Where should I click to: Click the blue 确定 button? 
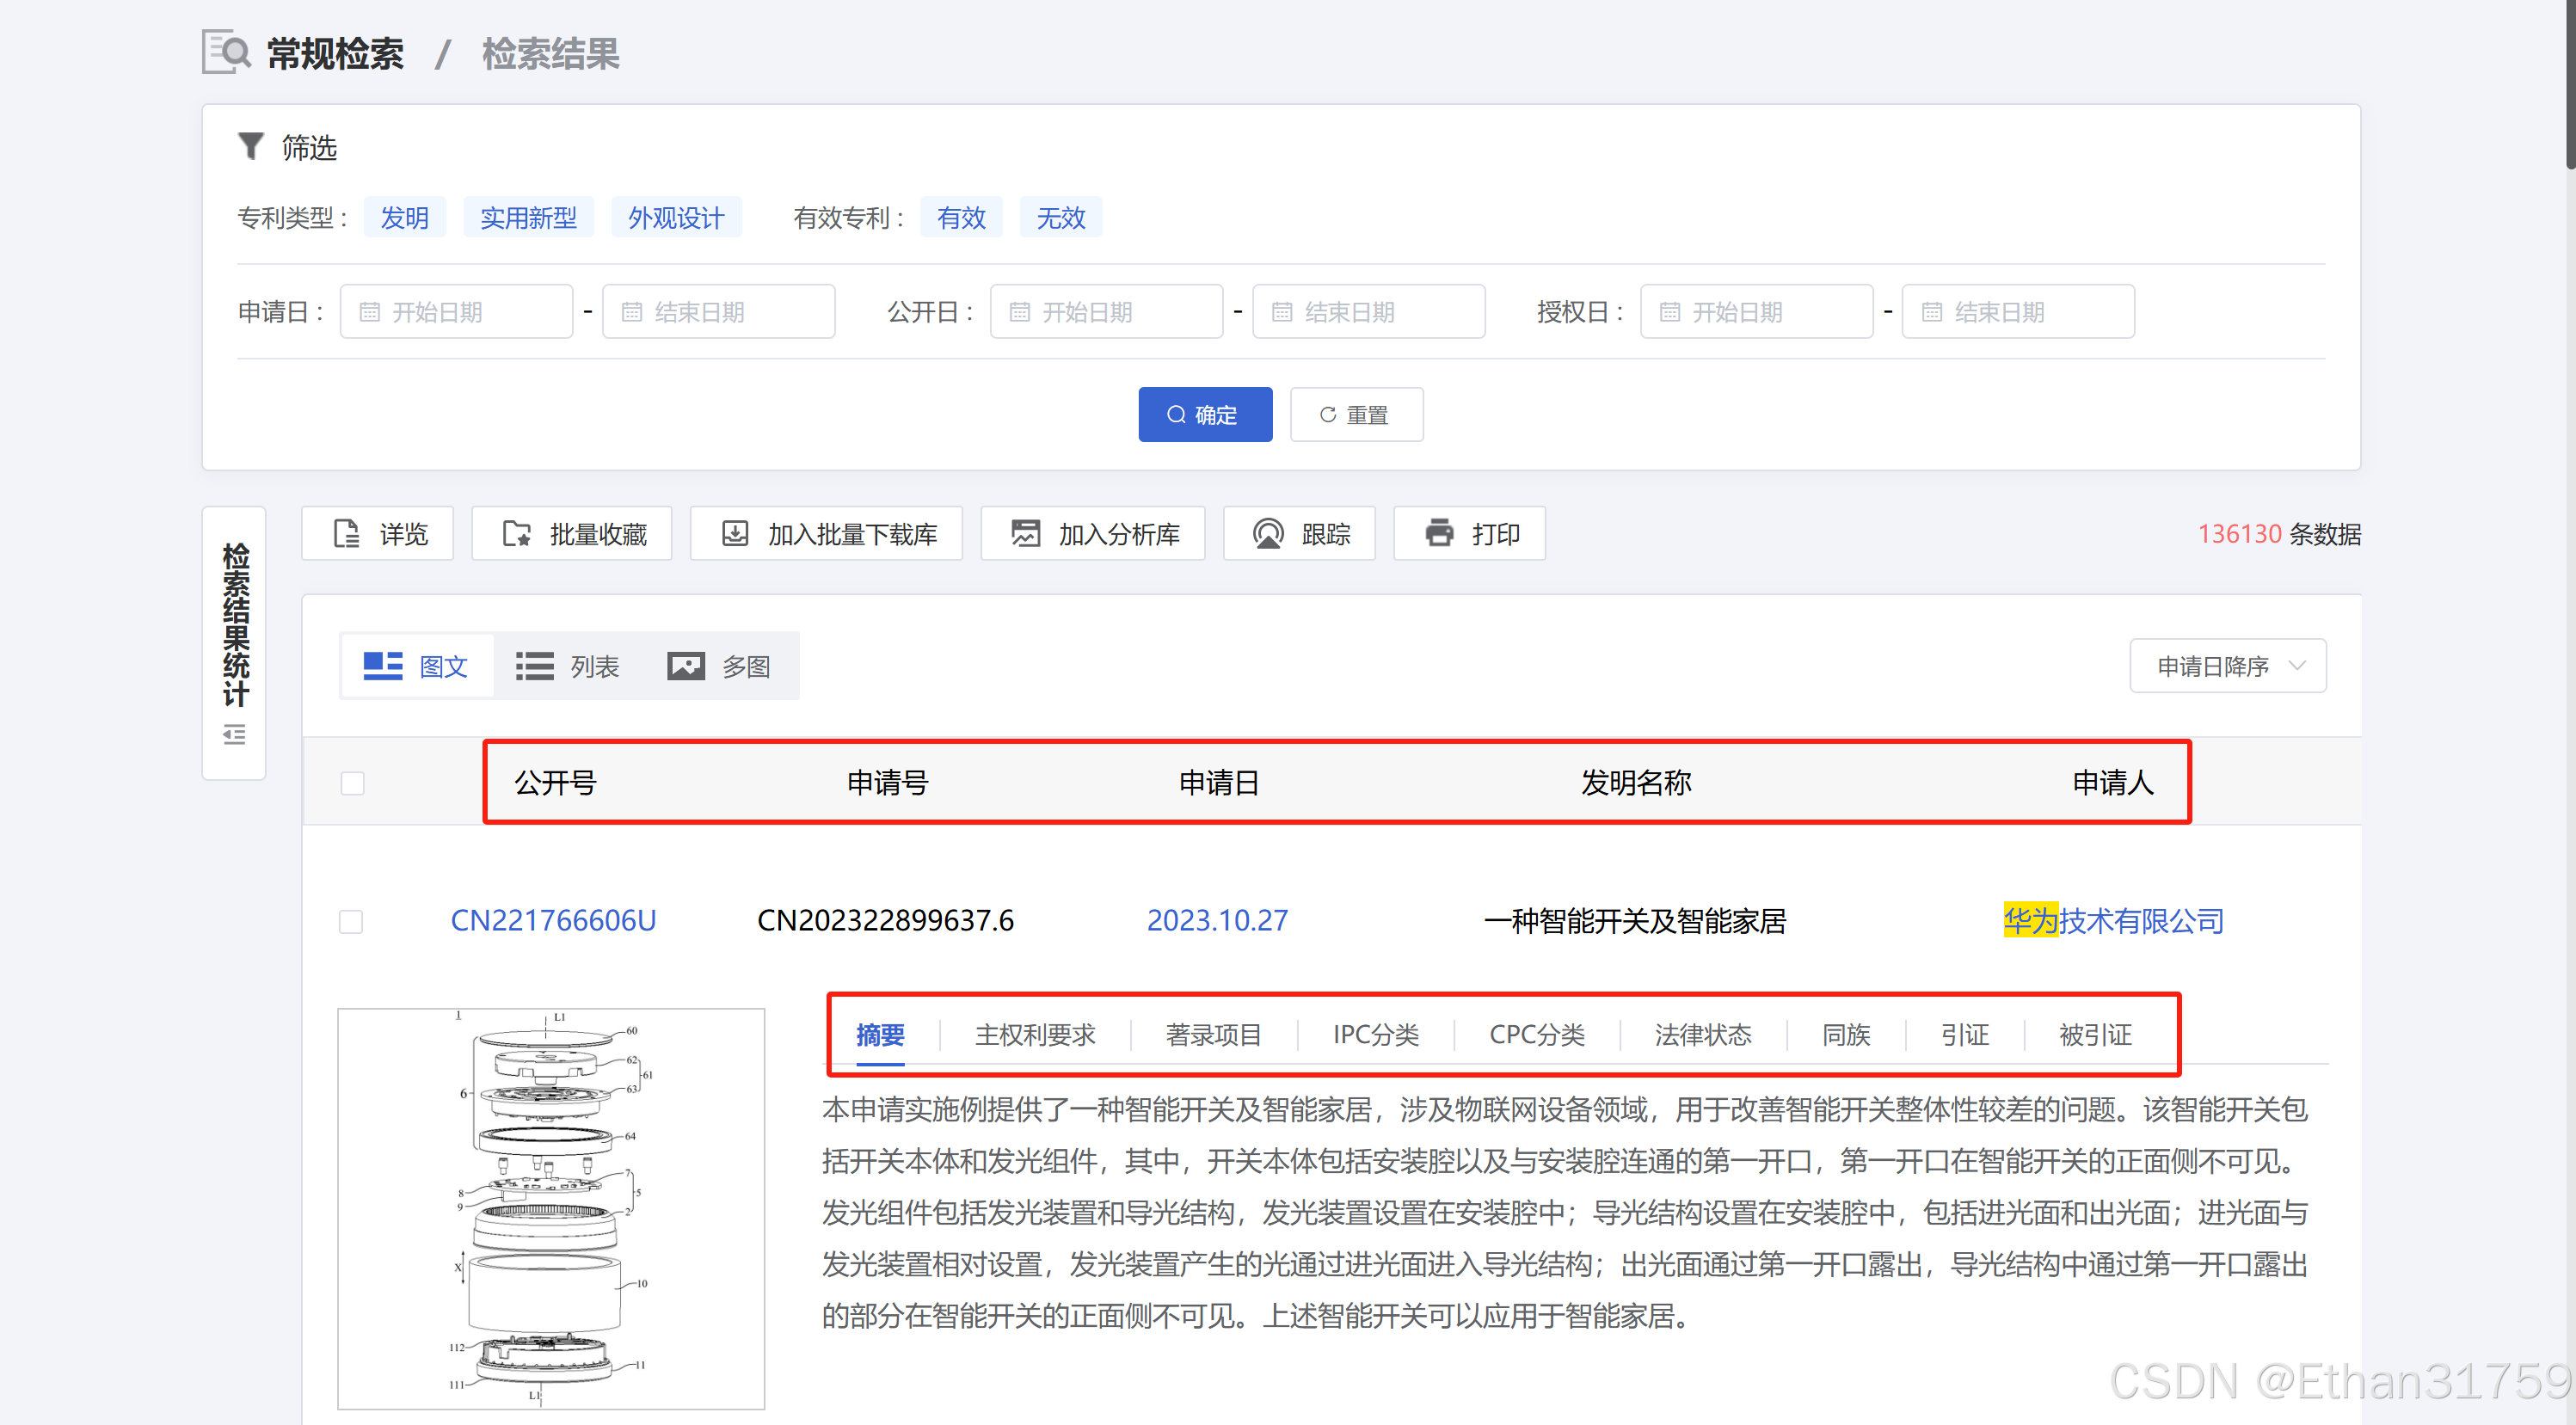point(1204,415)
